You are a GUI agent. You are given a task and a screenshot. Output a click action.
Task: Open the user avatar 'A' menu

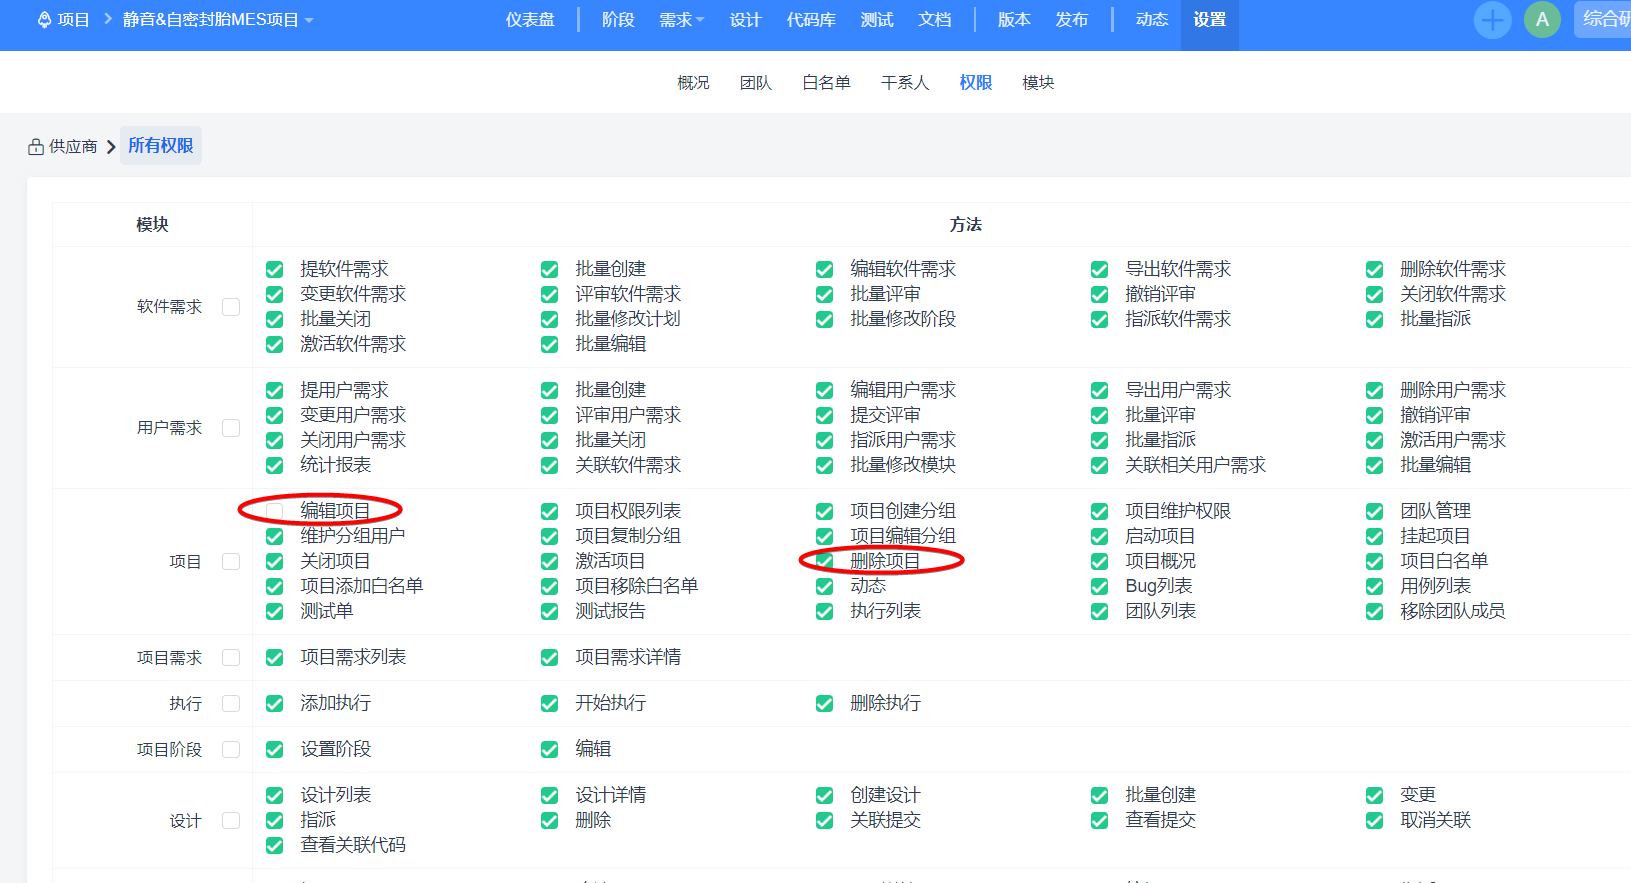tap(1542, 20)
